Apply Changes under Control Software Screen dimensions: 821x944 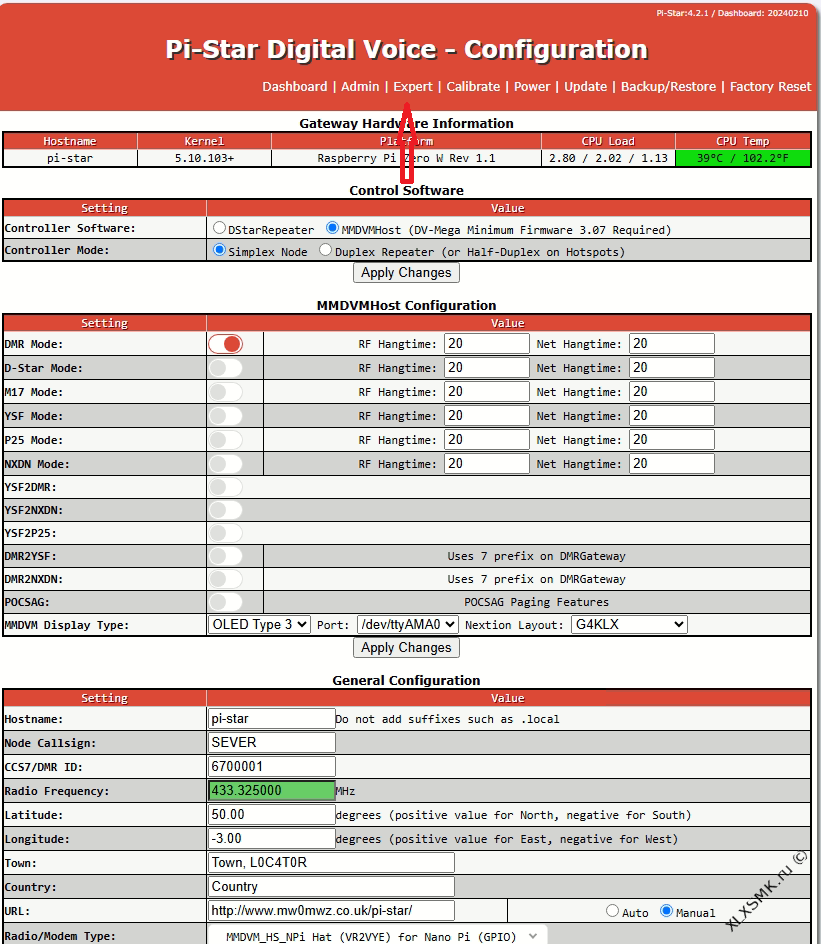click(406, 273)
